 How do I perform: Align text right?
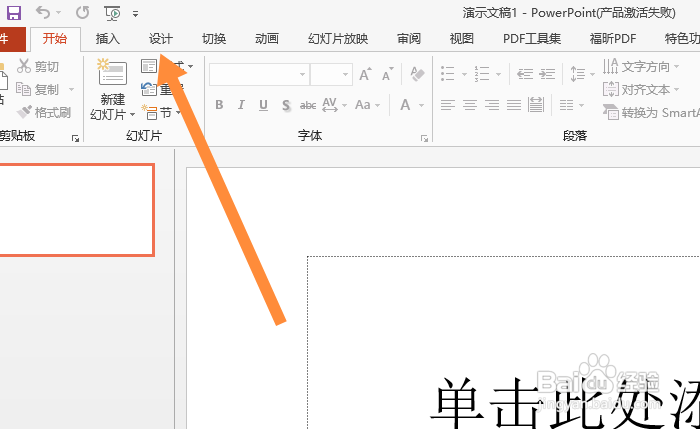coord(492,105)
